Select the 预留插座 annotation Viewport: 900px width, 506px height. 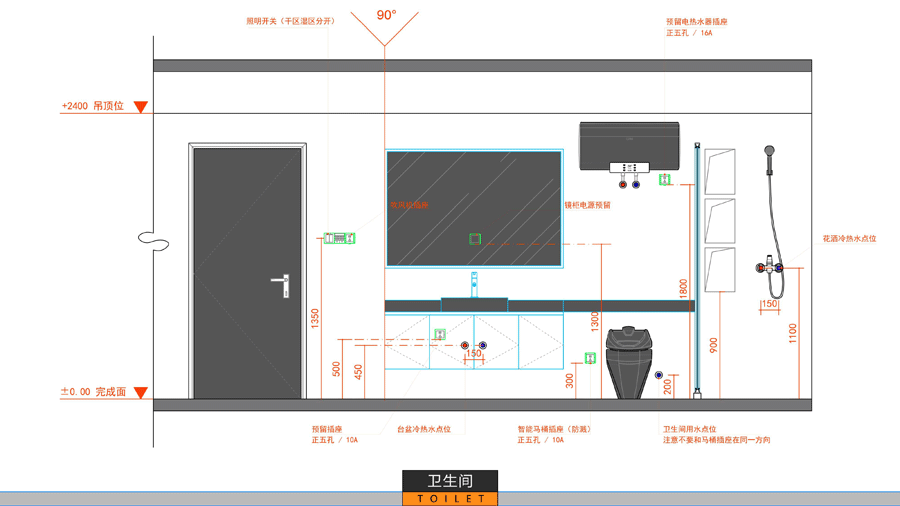[x=327, y=429]
